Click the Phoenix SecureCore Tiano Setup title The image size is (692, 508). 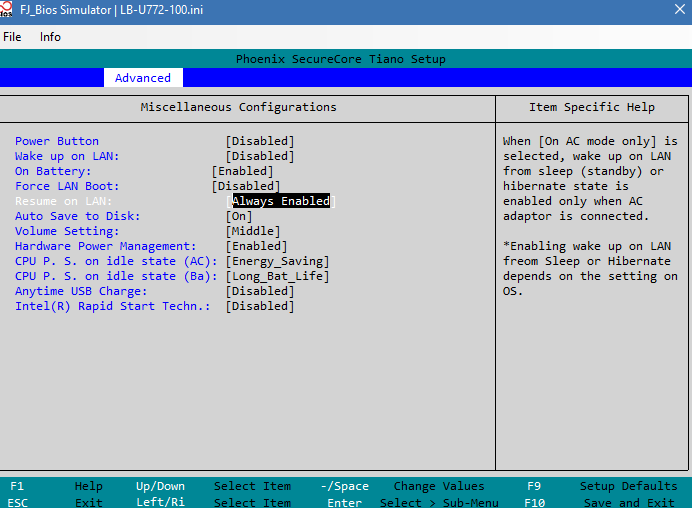pos(341,59)
